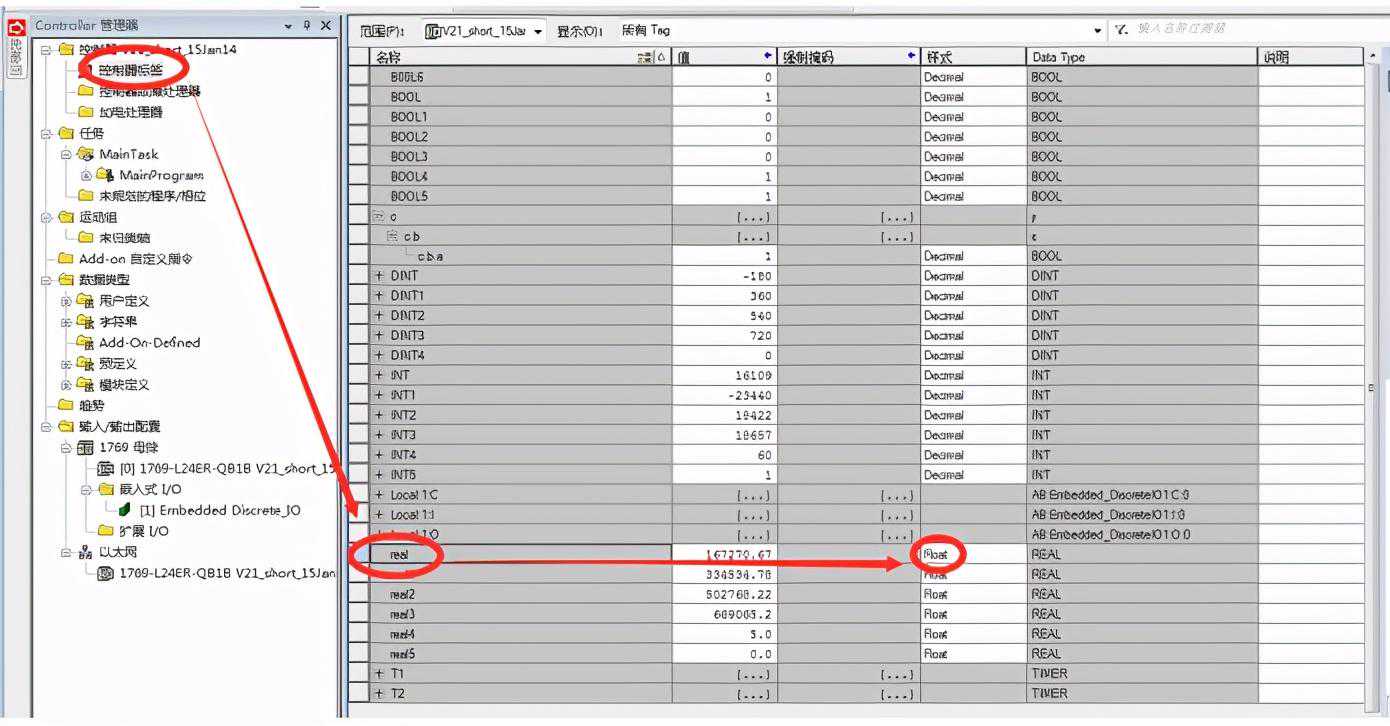Click the MainProgram program icon
Screen dimensions: 1390x726
(x=106, y=175)
